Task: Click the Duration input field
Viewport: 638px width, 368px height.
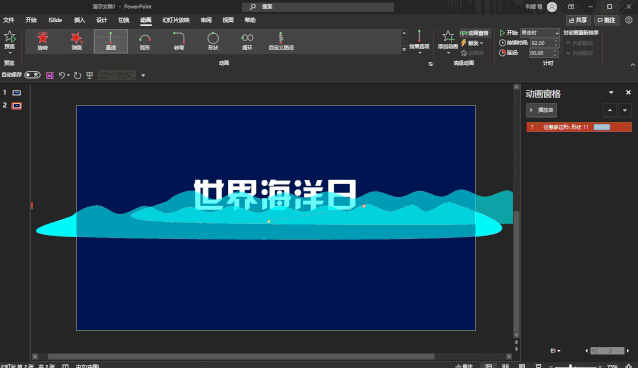Action: click(x=542, y=43)
